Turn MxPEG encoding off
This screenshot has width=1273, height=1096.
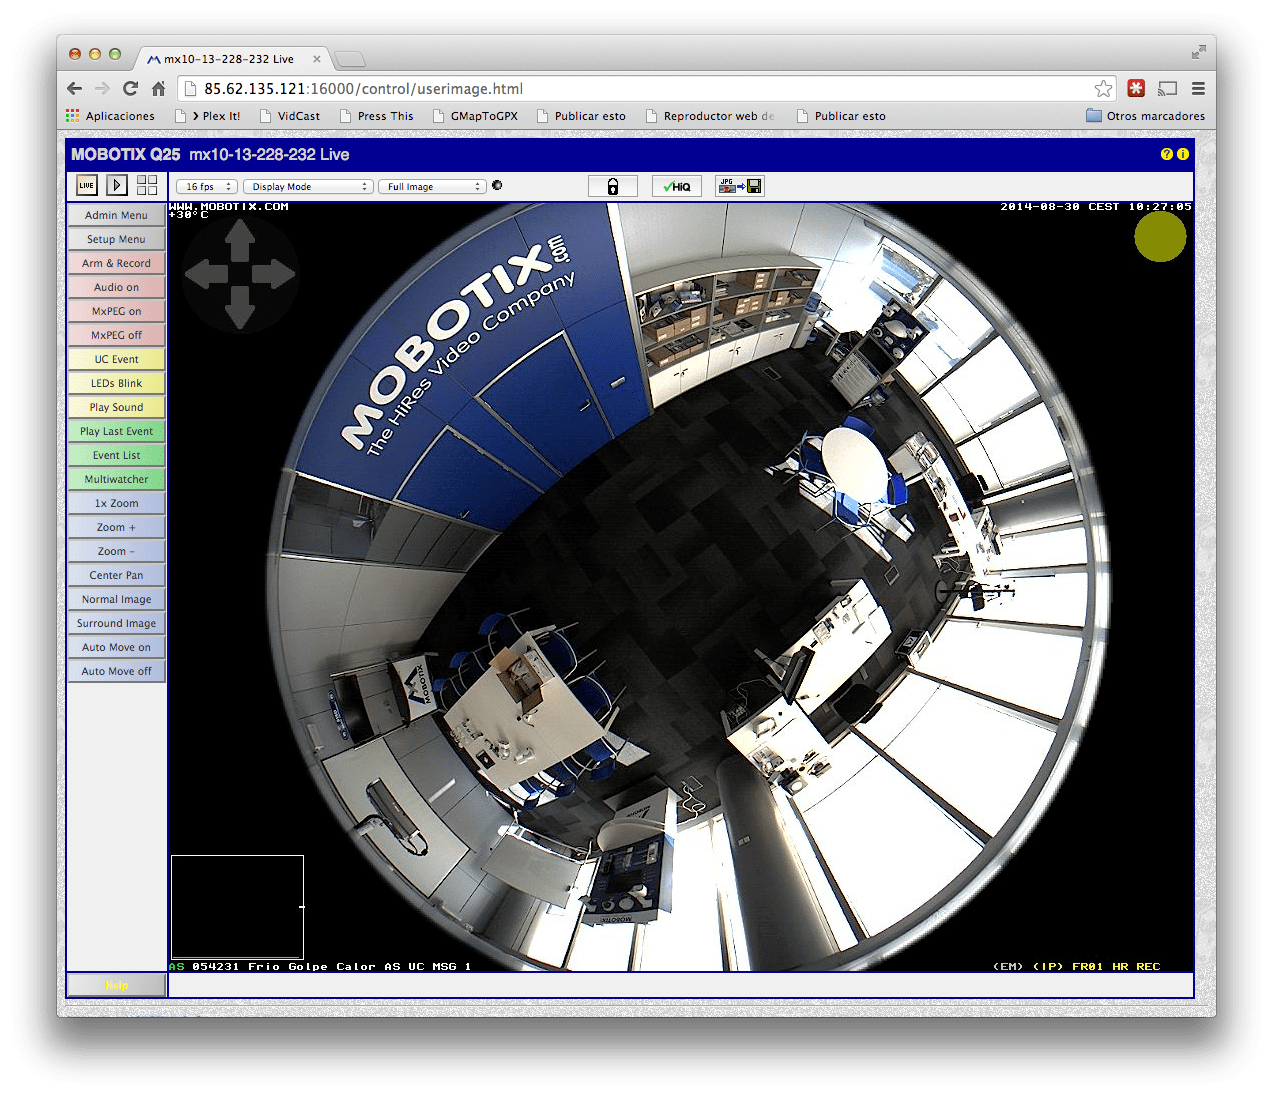115,335
